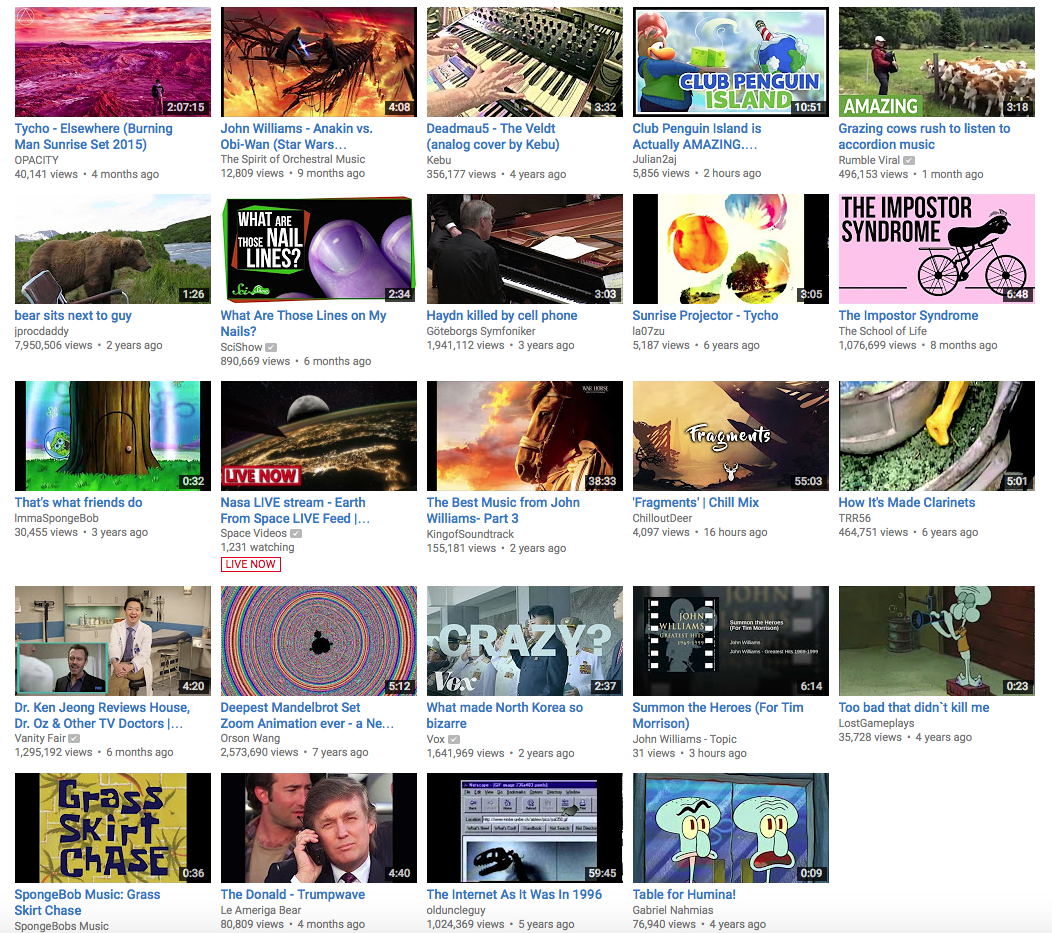
Task: Click the two Squidwards Table for Humina thumbnail
Action: (x=731, y=828)
